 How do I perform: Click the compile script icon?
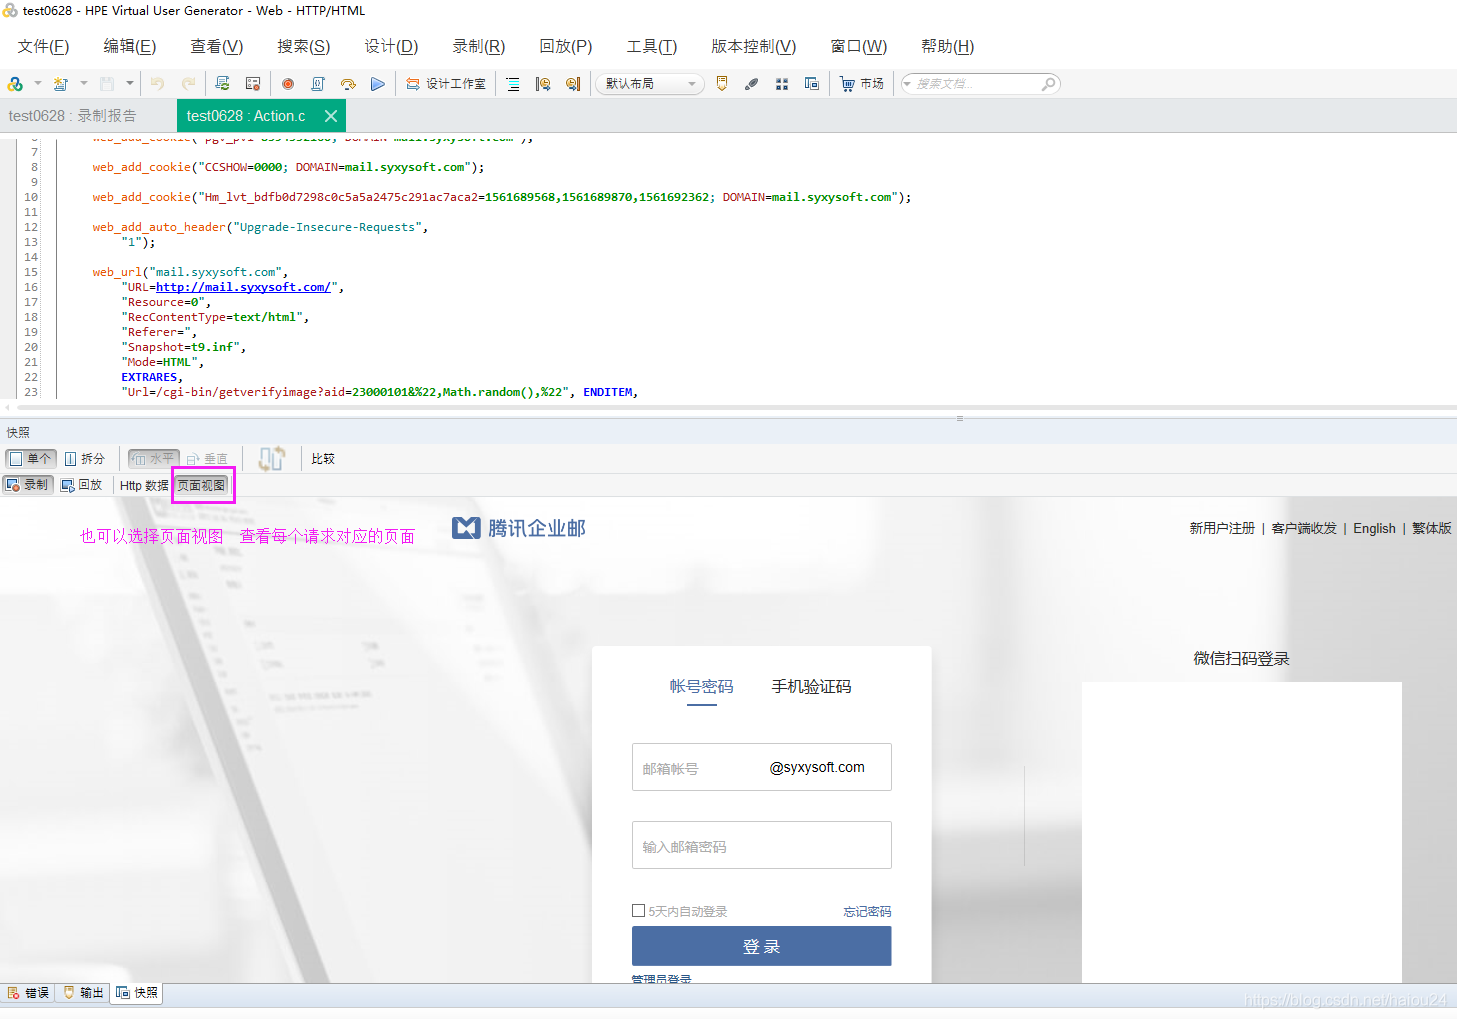tap(318, 84)
